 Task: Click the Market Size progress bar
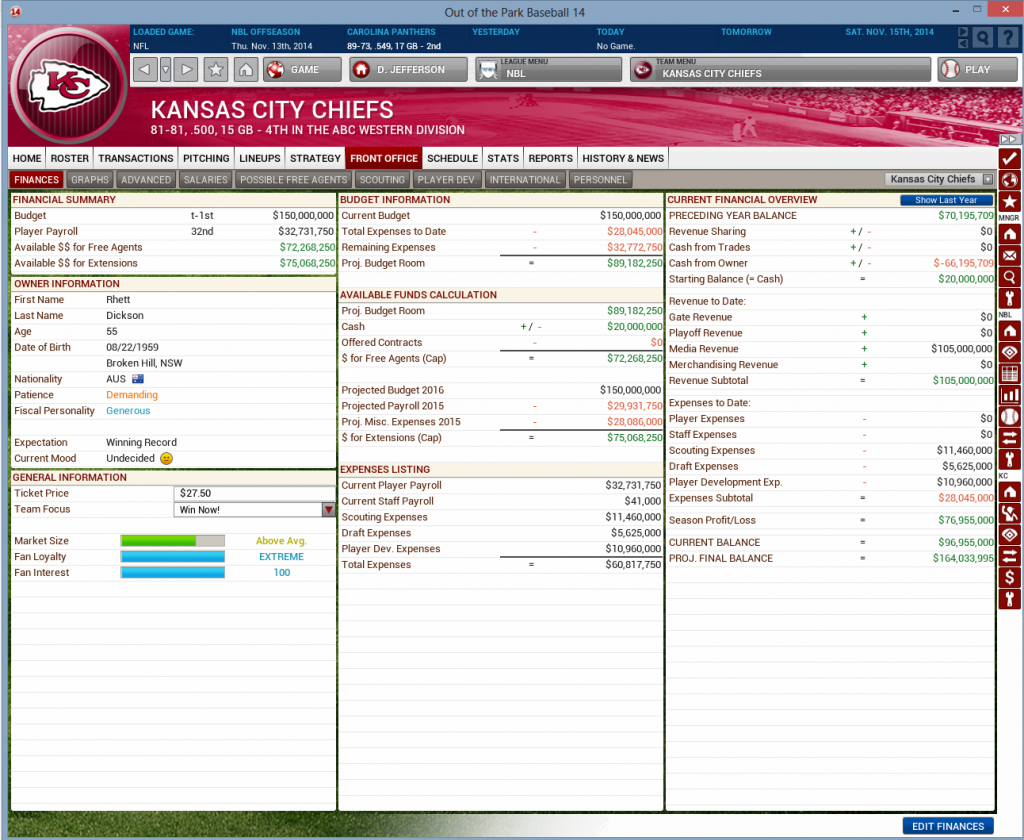pyautogui.click(x=173, y=541)
